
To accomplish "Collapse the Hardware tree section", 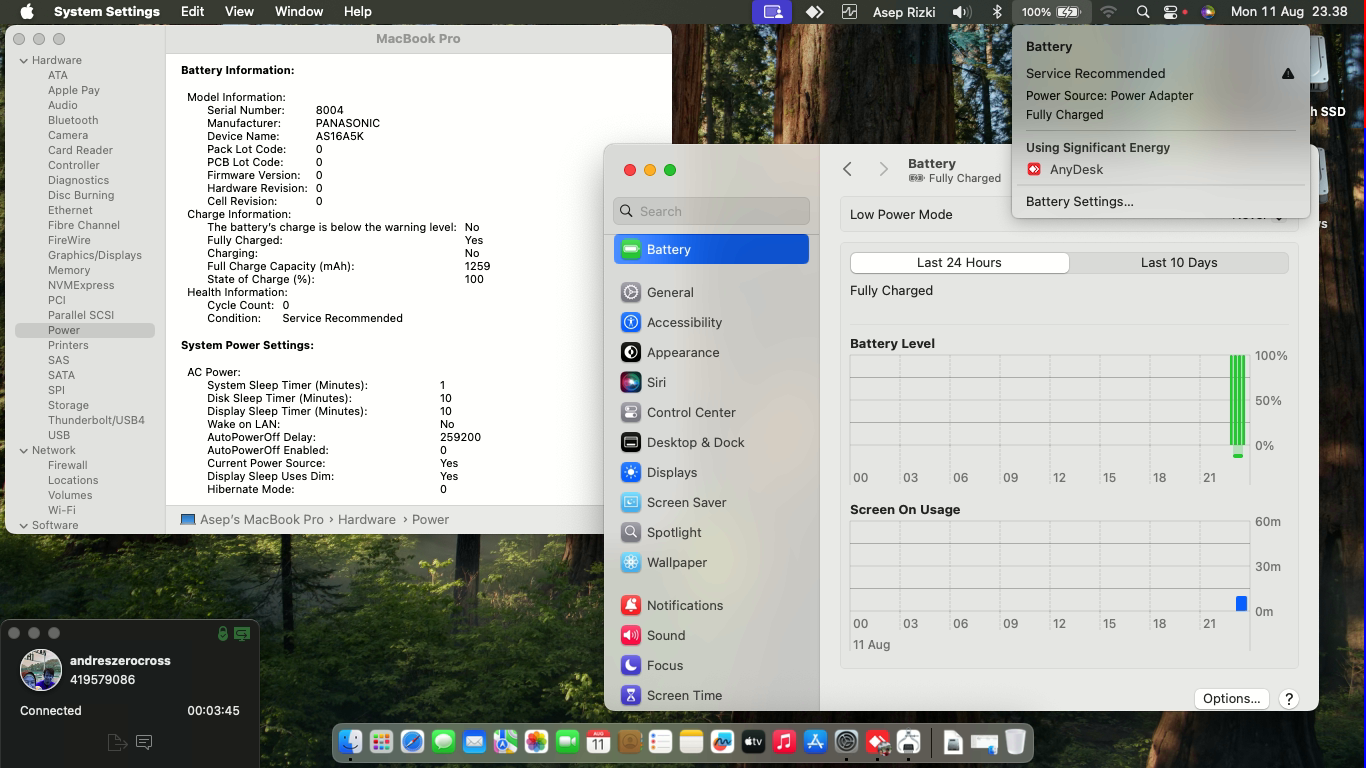I will [24, 61].
